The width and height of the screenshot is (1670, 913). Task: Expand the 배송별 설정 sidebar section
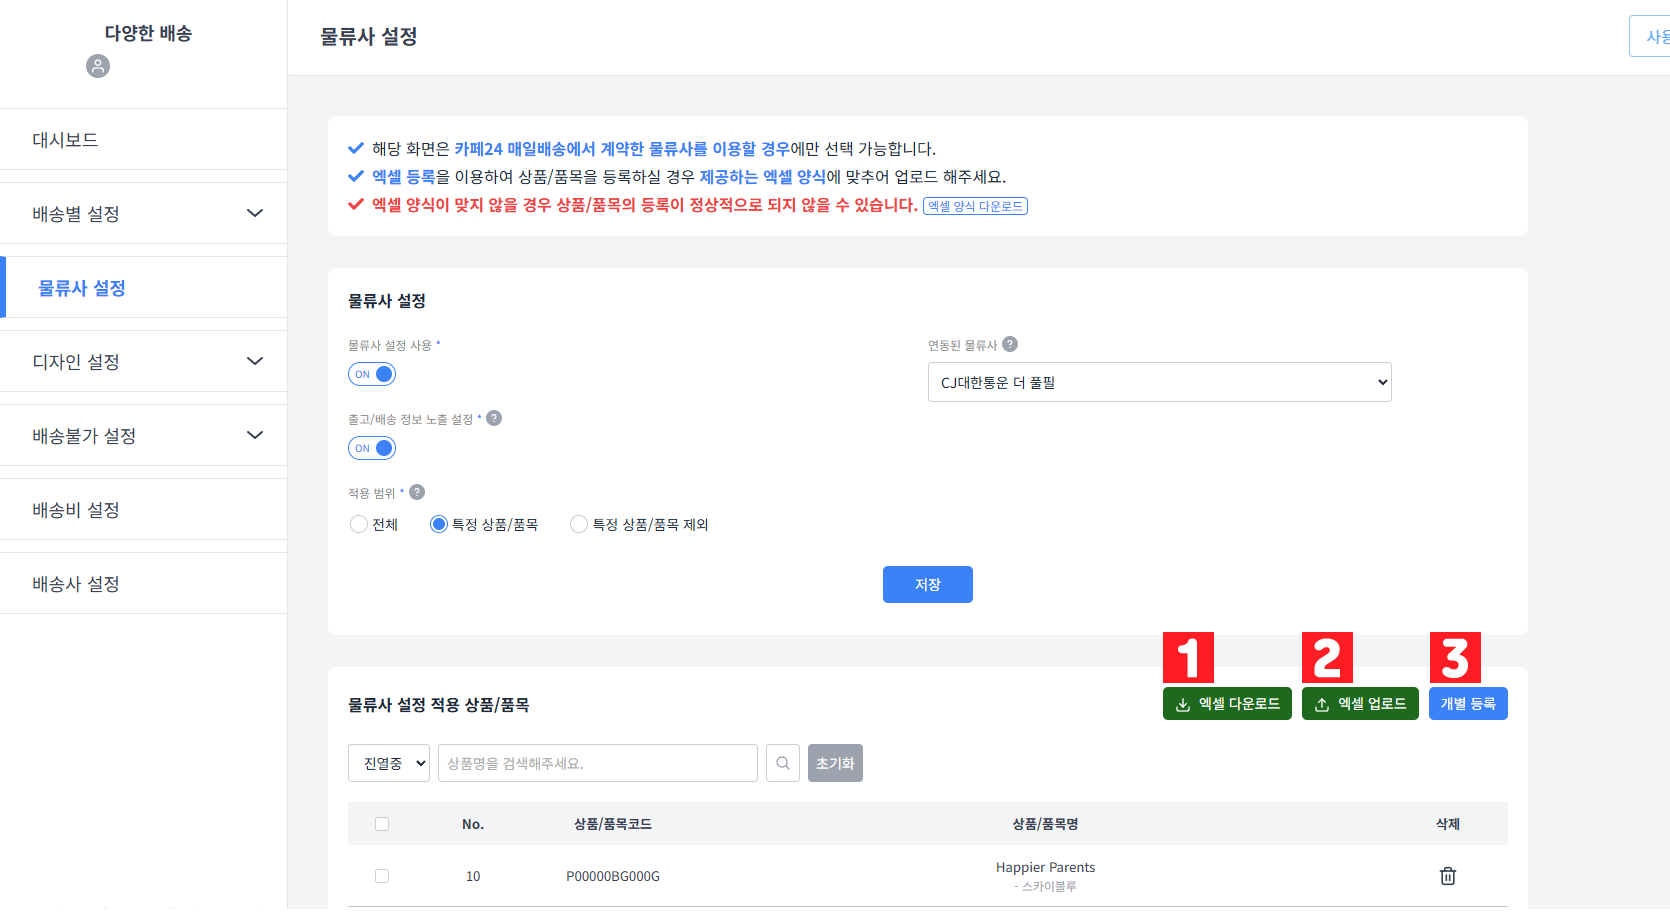[143, 213]
